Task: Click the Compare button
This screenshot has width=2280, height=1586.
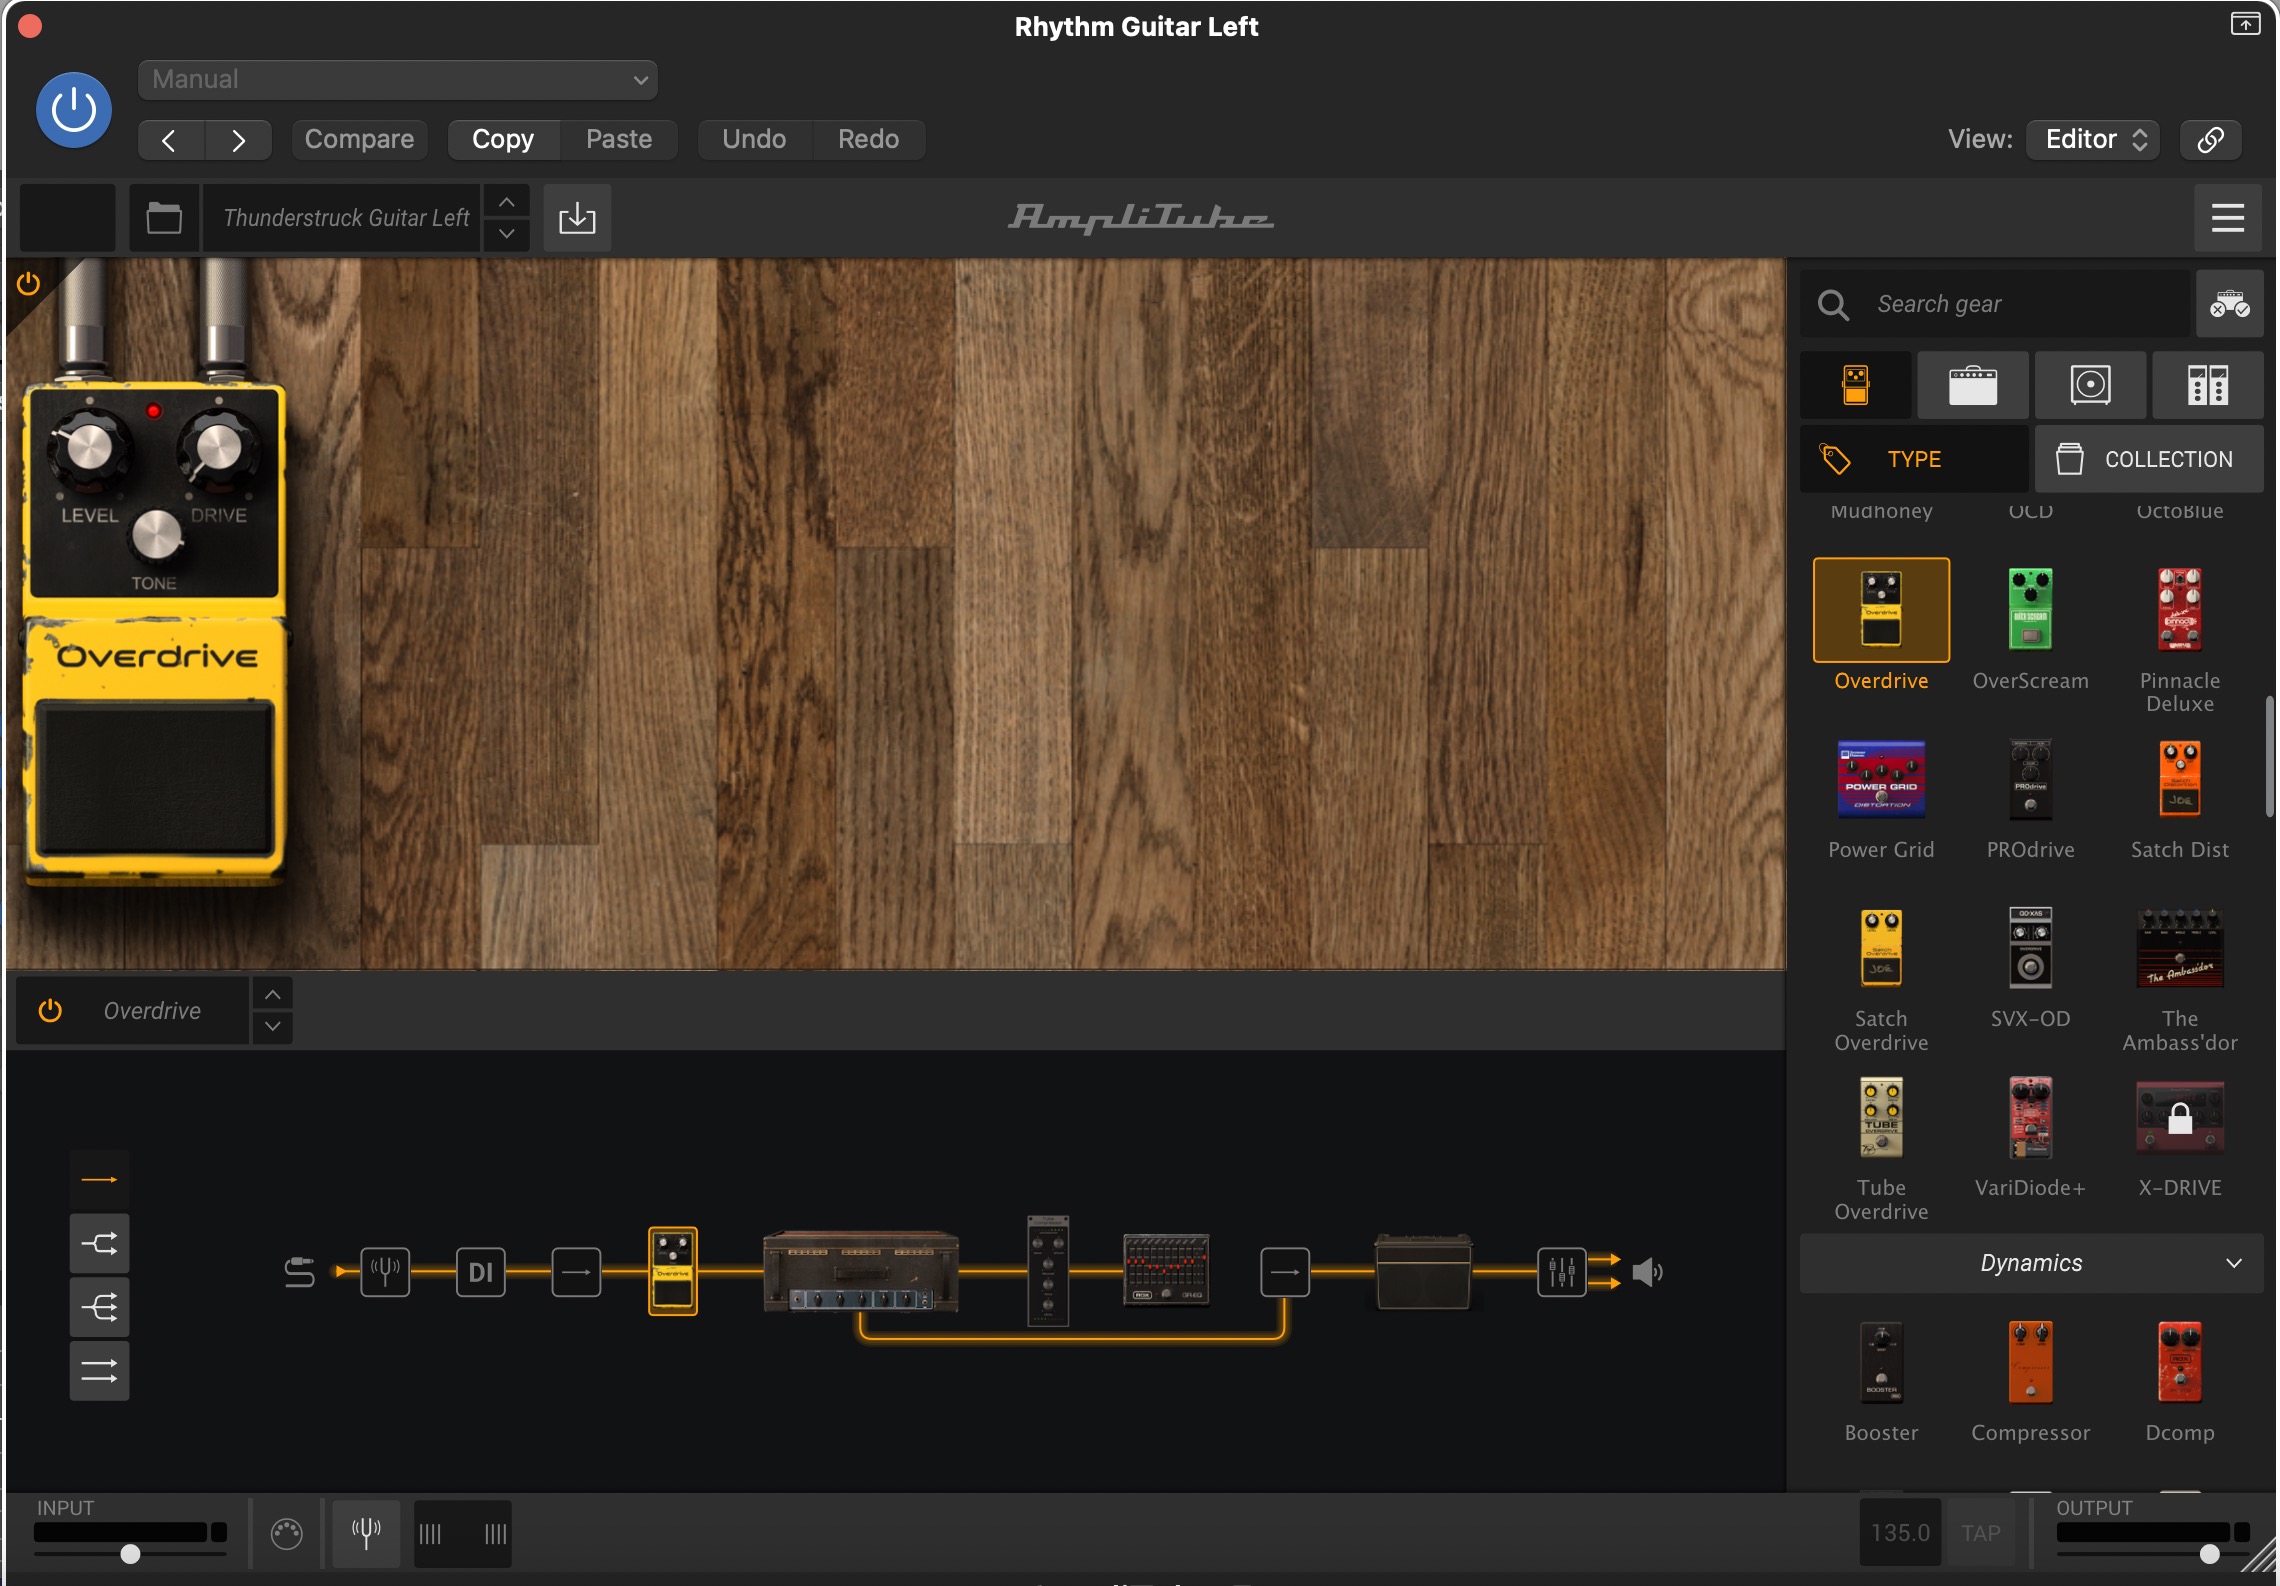Action: pos(359,139)
